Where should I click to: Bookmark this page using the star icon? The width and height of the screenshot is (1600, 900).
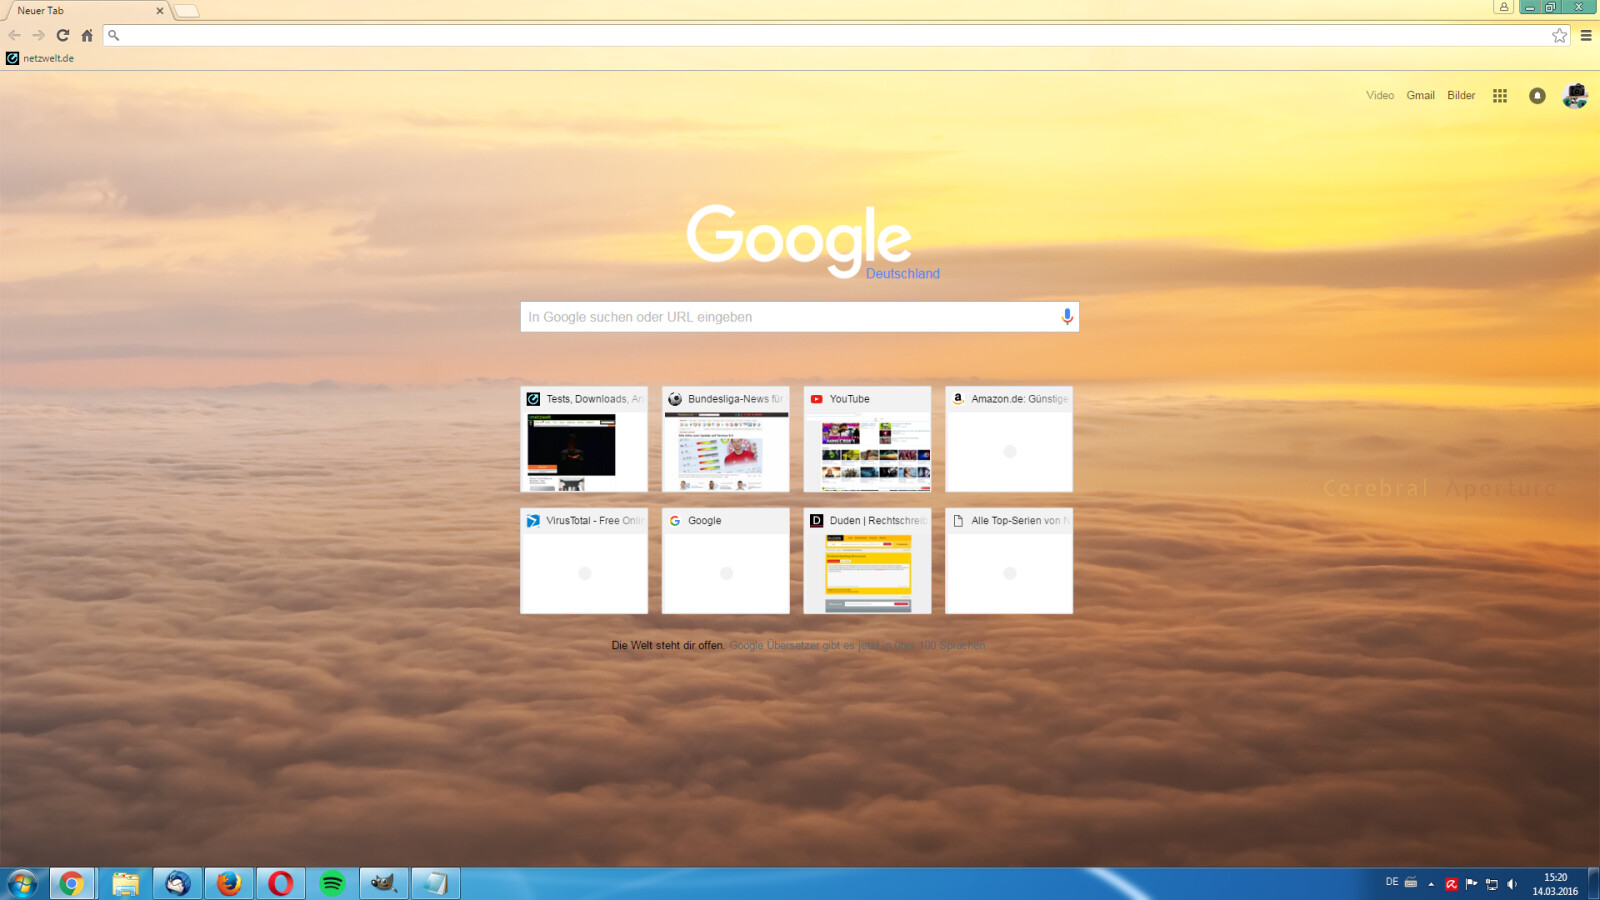pyautogui.click(x=1558, y=35)
